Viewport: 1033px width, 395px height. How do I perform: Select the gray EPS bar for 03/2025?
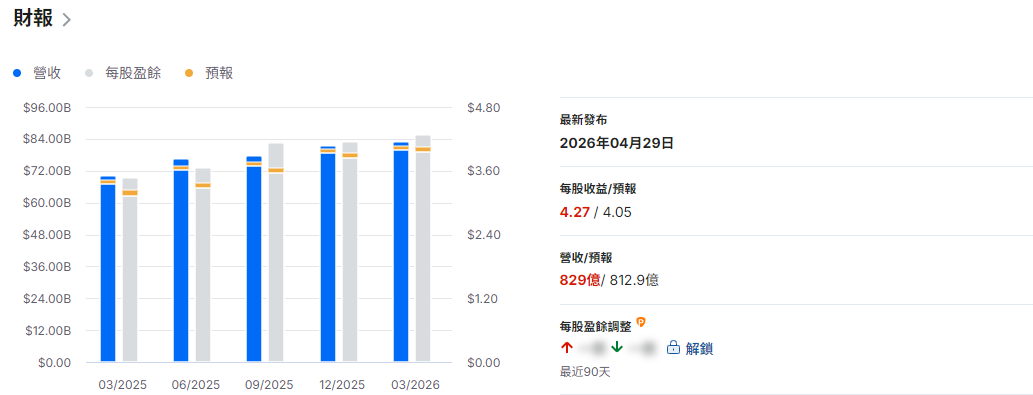(x=130, y=270)
